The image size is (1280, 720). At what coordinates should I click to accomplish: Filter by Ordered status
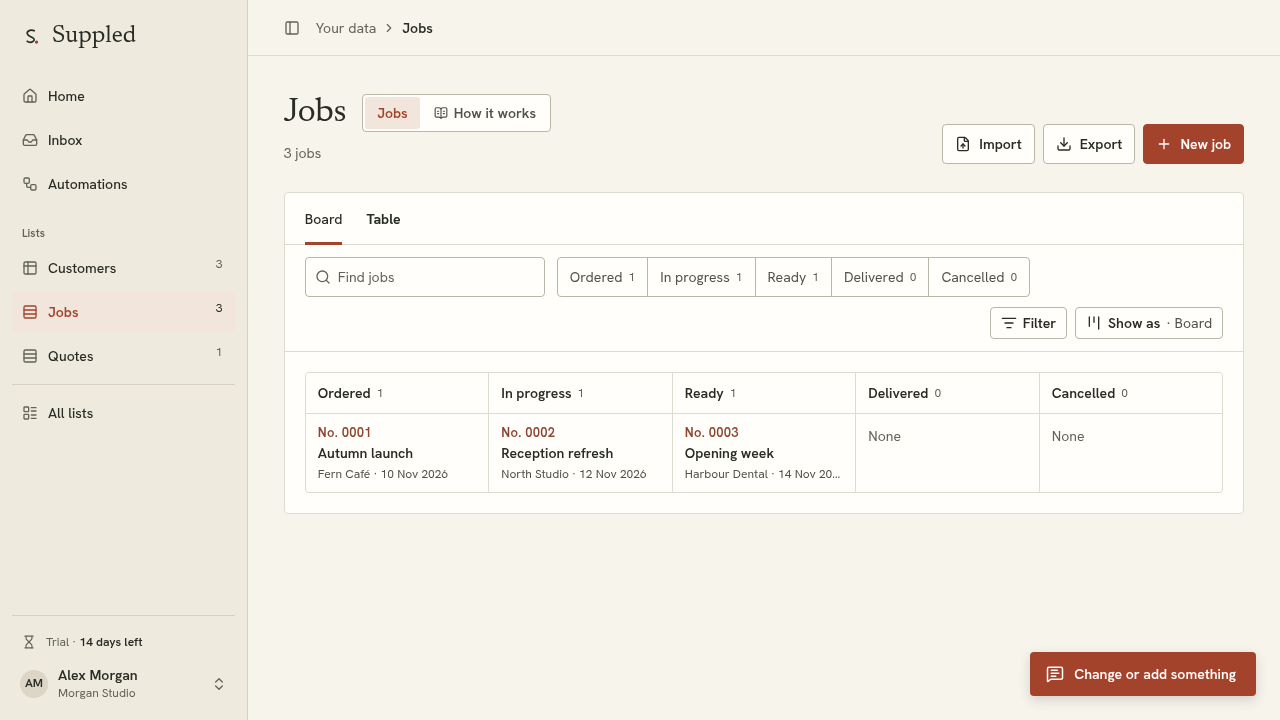pos(602,277)
